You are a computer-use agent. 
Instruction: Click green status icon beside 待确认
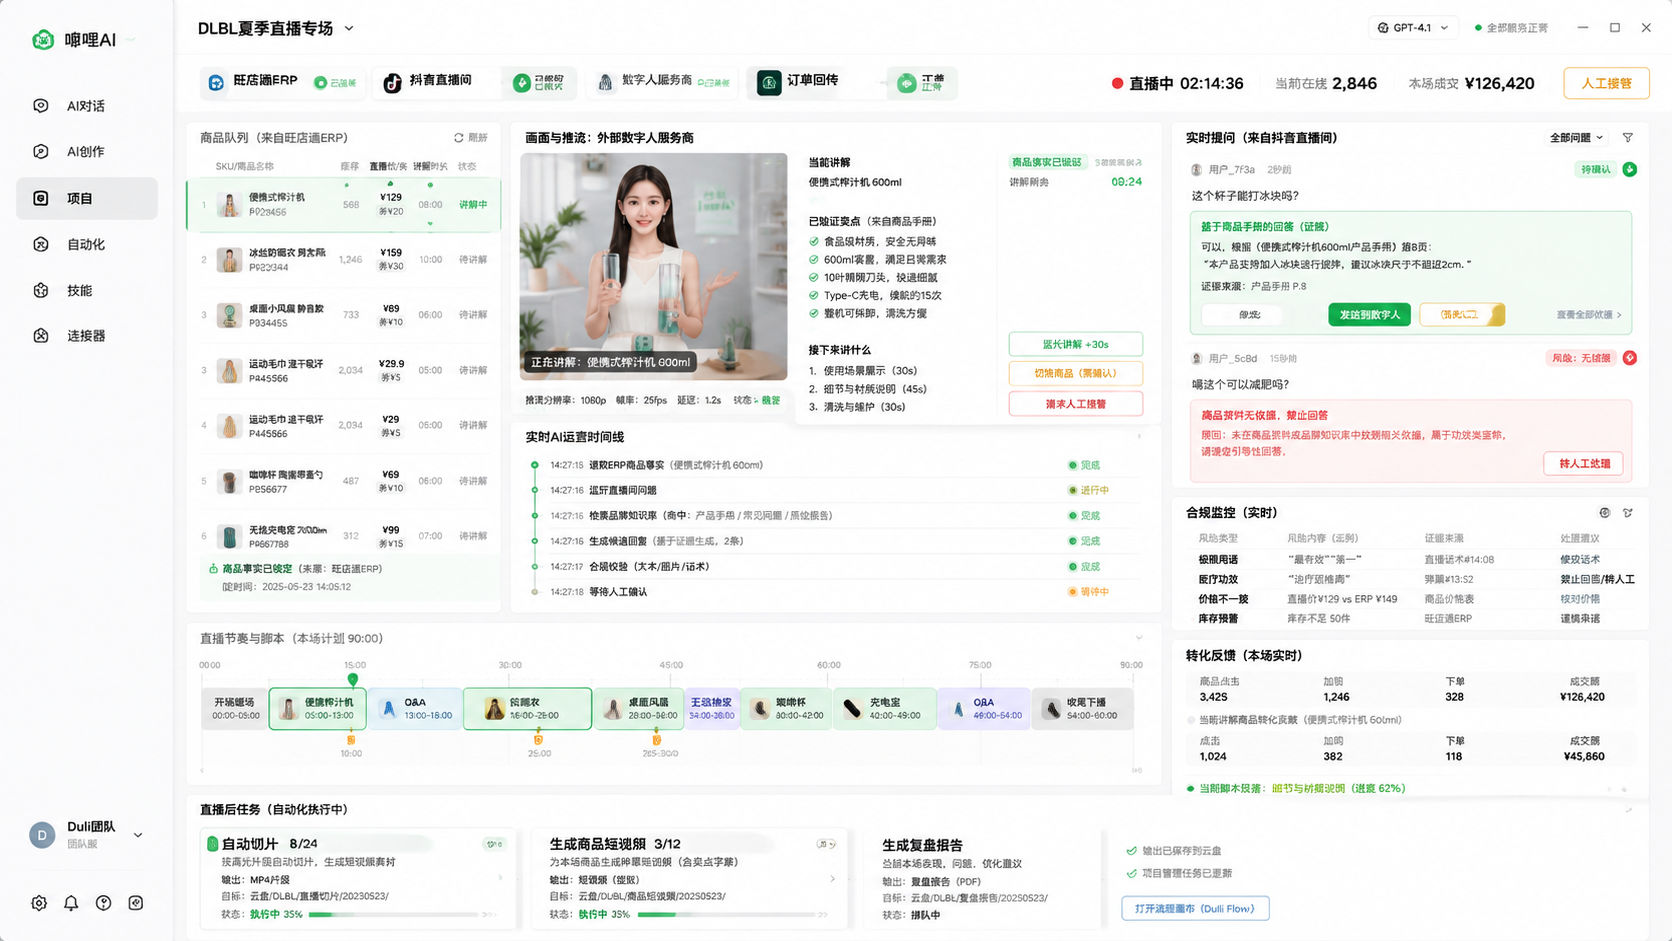click(1630, 170)
